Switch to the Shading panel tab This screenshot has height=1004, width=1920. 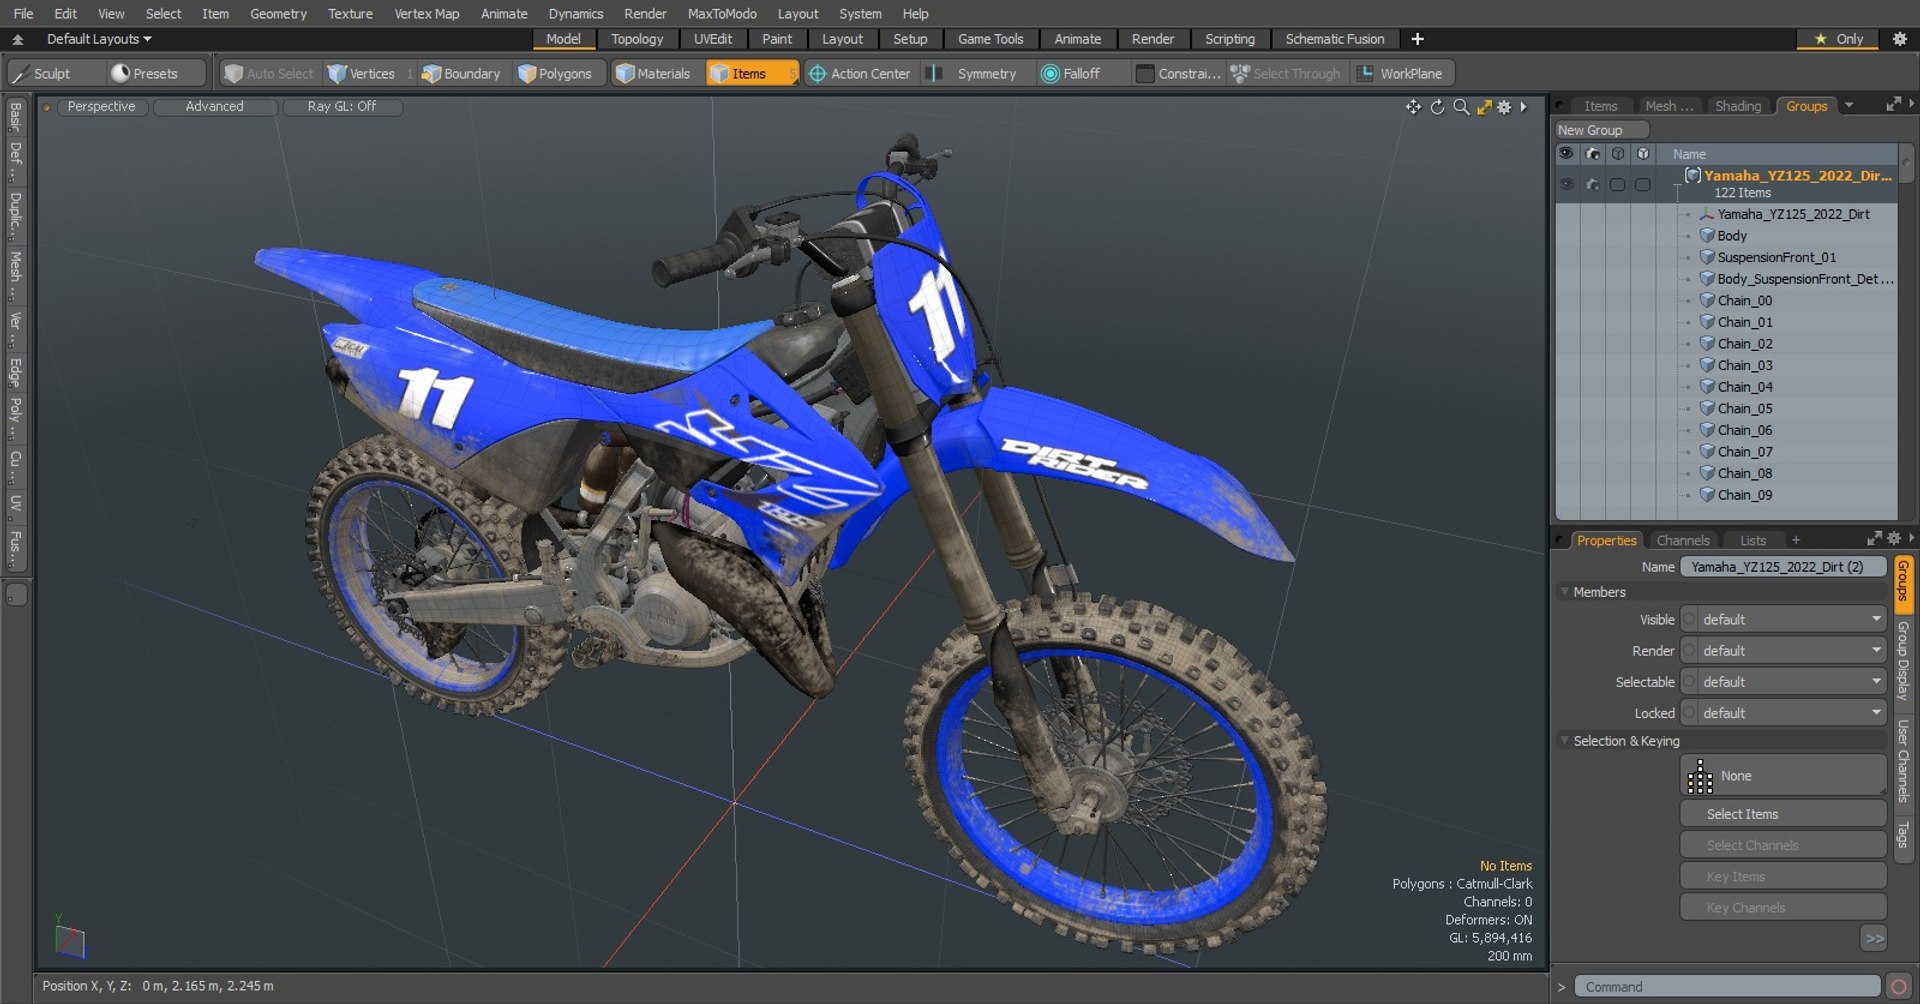[x=1738, y=105]
